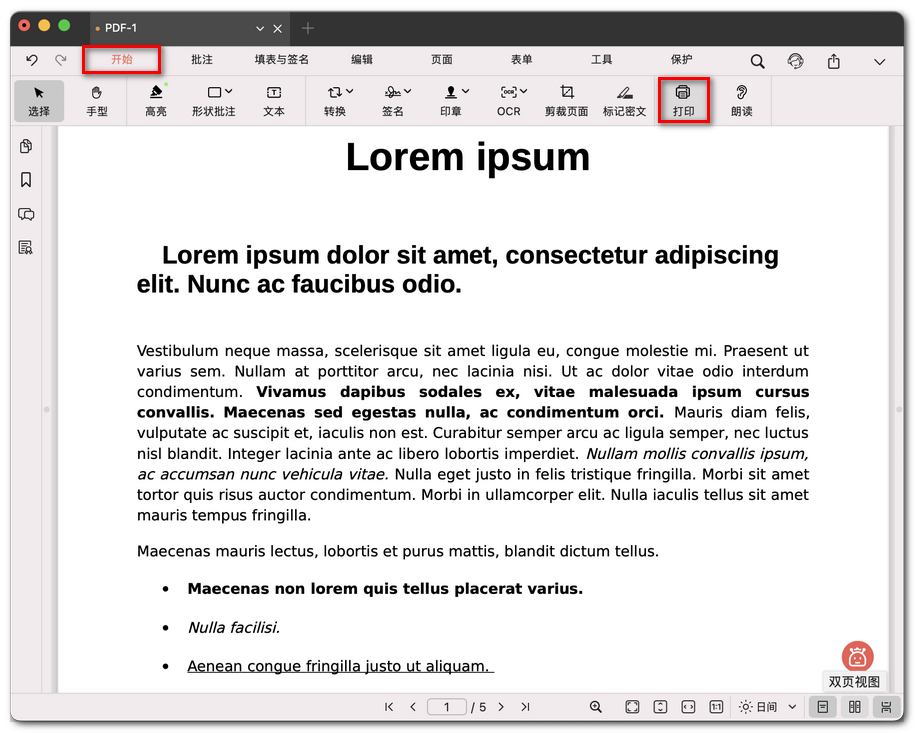Screen dimensions: 915x733
Task: Run the OCR tool
Action: (x=509, y=101)
